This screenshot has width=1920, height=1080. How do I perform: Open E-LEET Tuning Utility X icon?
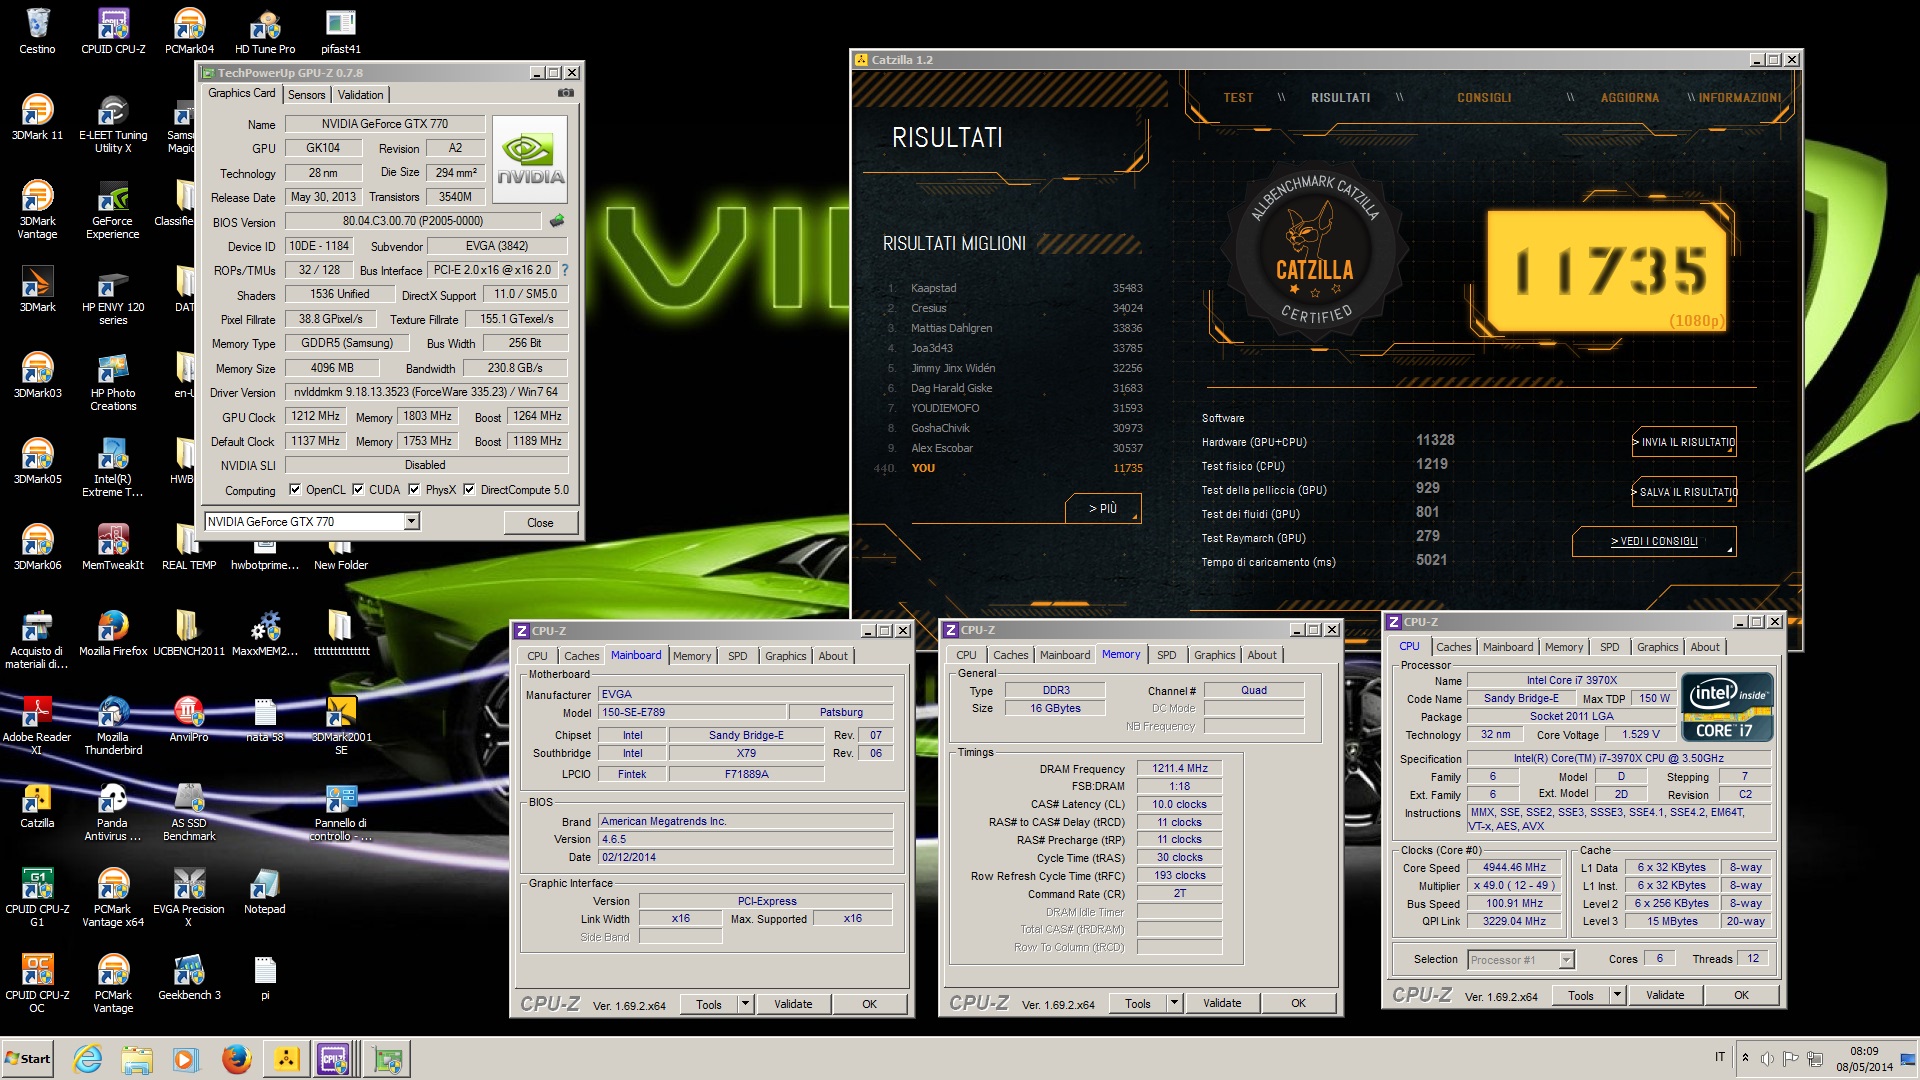coord(113,122)
